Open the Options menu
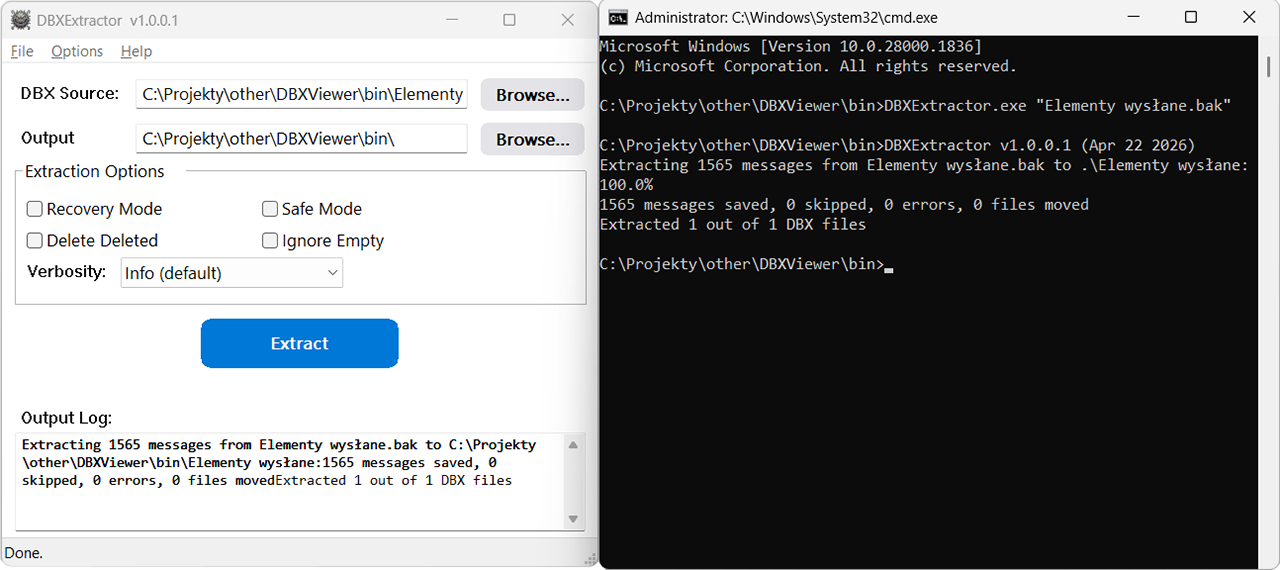The height and width of the screenshot is (570, 1280). 77,51
